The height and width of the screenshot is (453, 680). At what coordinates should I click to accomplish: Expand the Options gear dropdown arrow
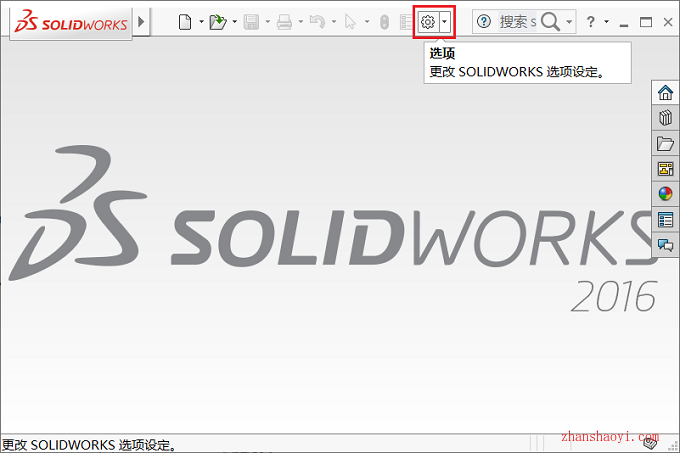click(x=445, y=22)
